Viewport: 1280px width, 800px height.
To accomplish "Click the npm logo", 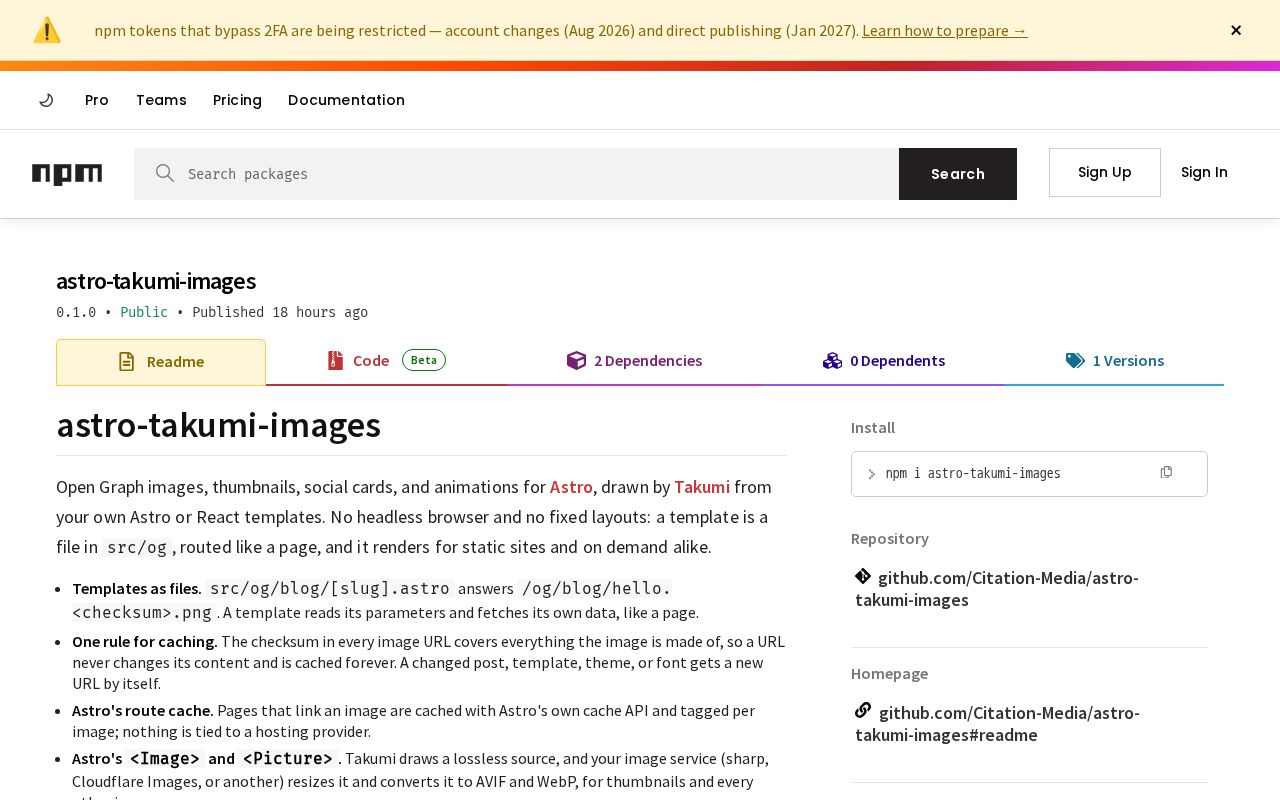I will point(67,174).
